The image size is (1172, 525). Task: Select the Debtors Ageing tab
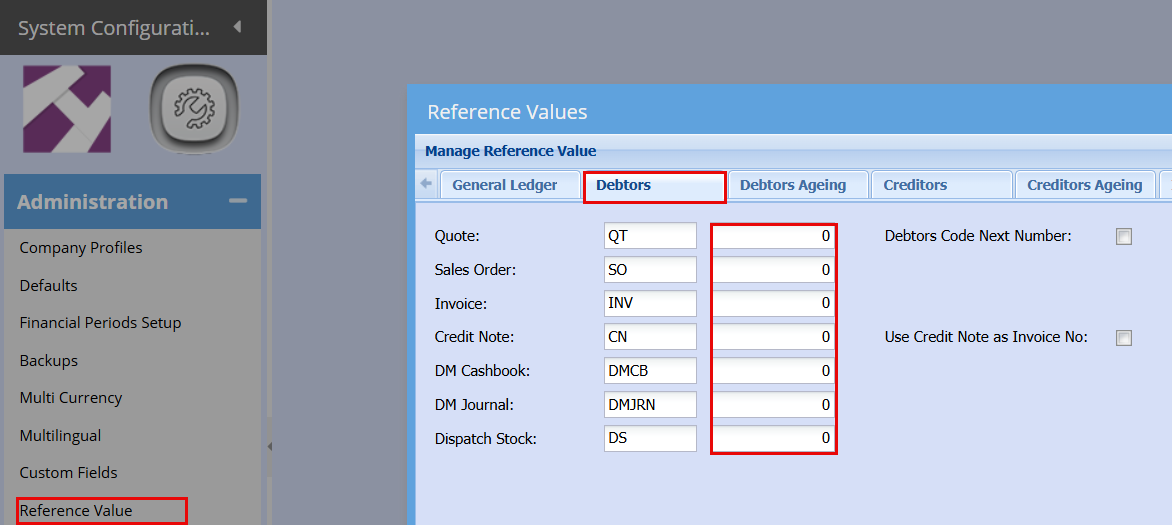[792, 185]
